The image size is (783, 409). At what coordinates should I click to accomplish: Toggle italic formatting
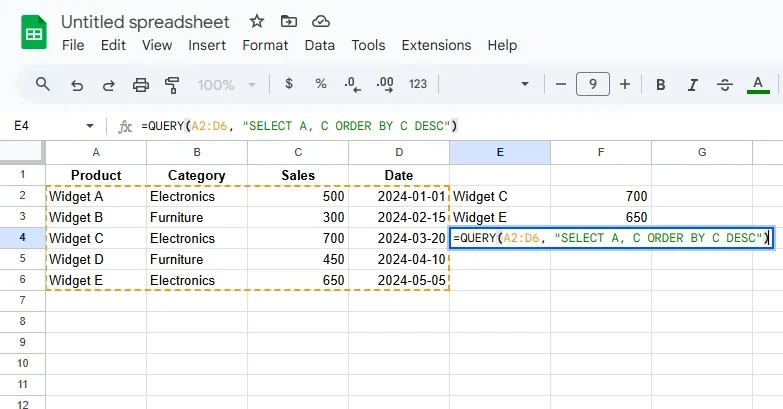692,85
